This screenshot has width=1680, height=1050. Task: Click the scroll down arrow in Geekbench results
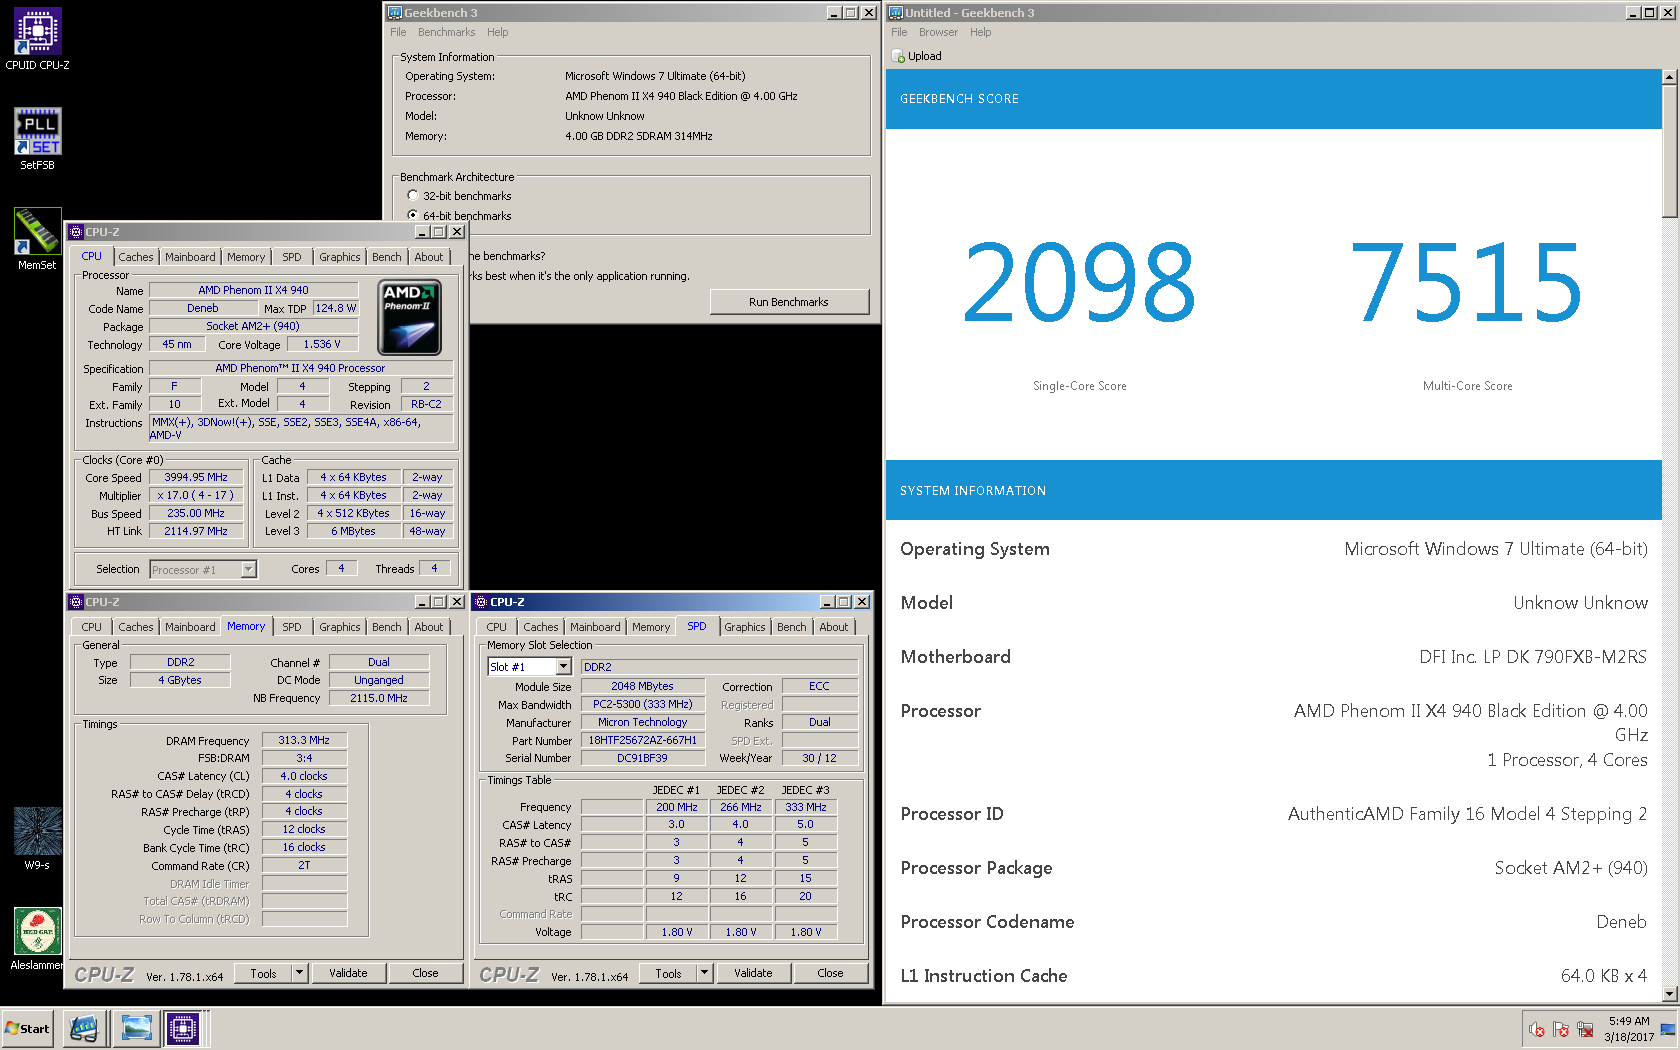1670,994
